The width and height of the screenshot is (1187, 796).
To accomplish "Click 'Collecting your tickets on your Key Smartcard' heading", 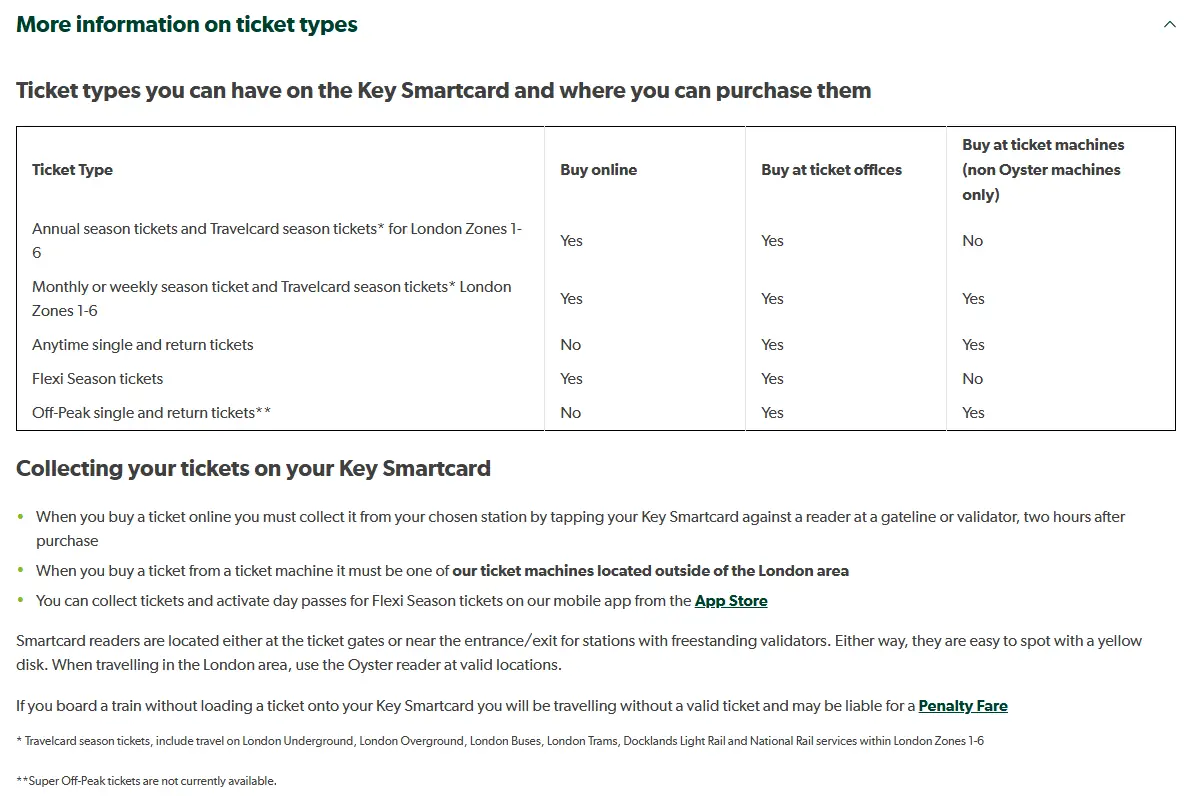I will click(x=253, y=468).
